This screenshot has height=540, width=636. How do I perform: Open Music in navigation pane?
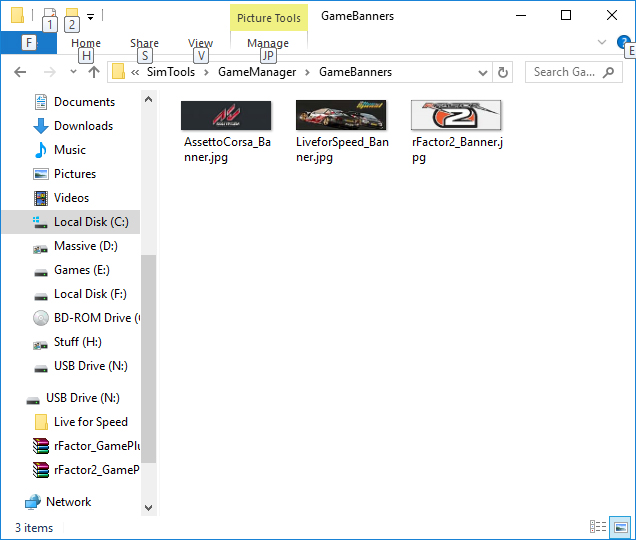pyautogui.click(x=70, y=150)
